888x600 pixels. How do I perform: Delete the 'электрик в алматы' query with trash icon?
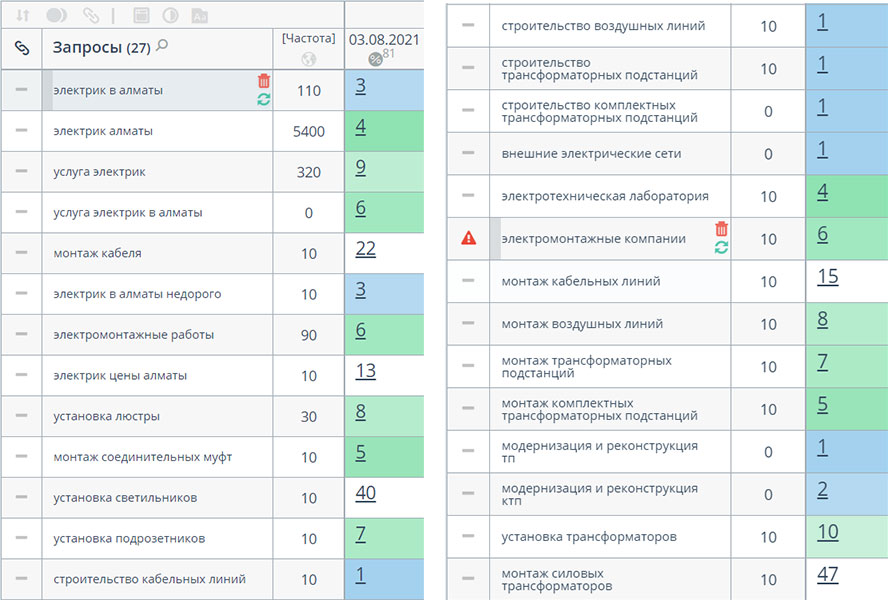pos(263,81)
